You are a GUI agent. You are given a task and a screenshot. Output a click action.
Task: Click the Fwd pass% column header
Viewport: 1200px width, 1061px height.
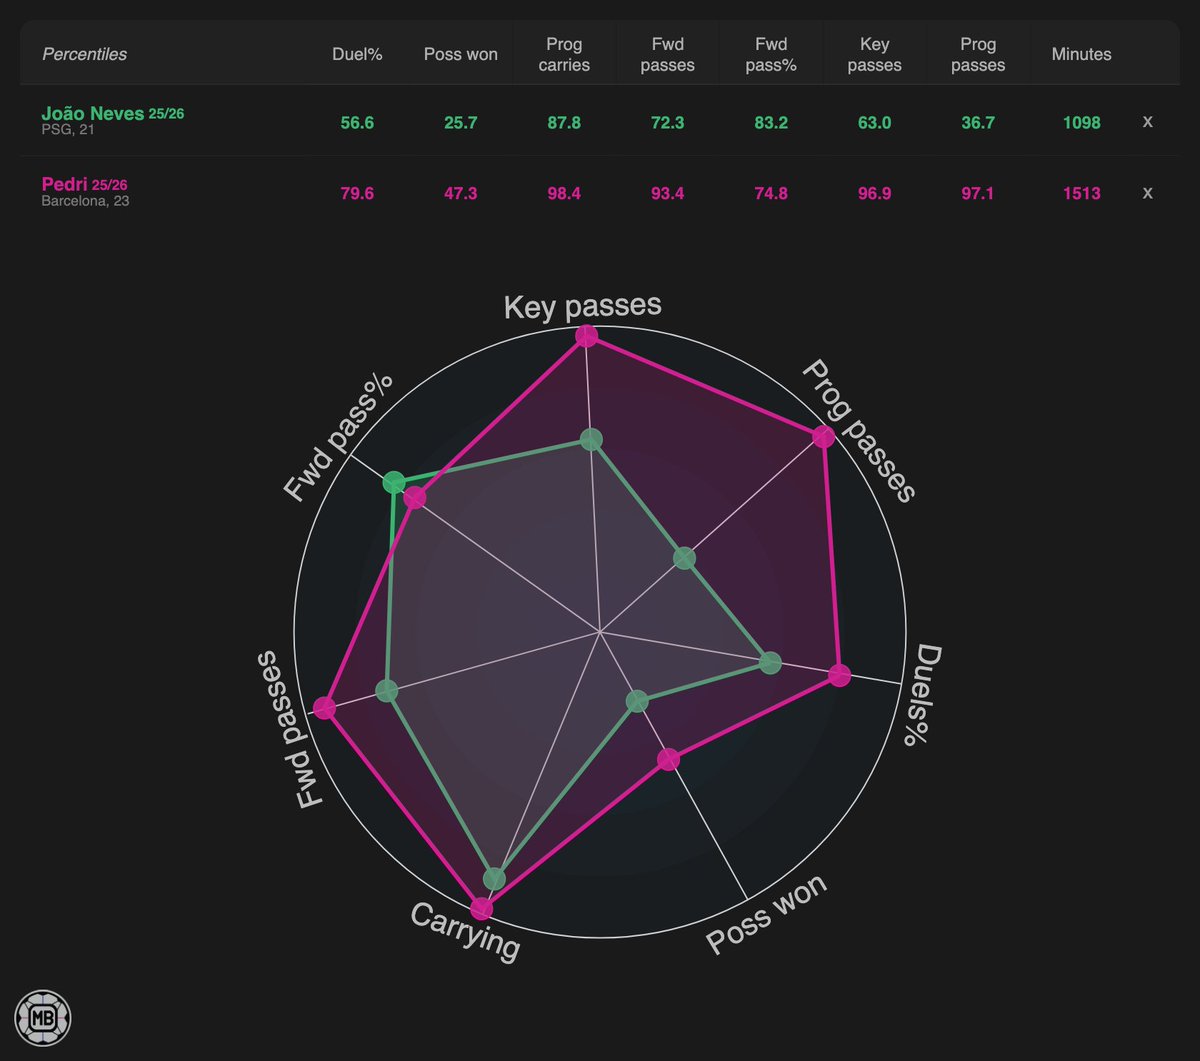pos(772,54)
